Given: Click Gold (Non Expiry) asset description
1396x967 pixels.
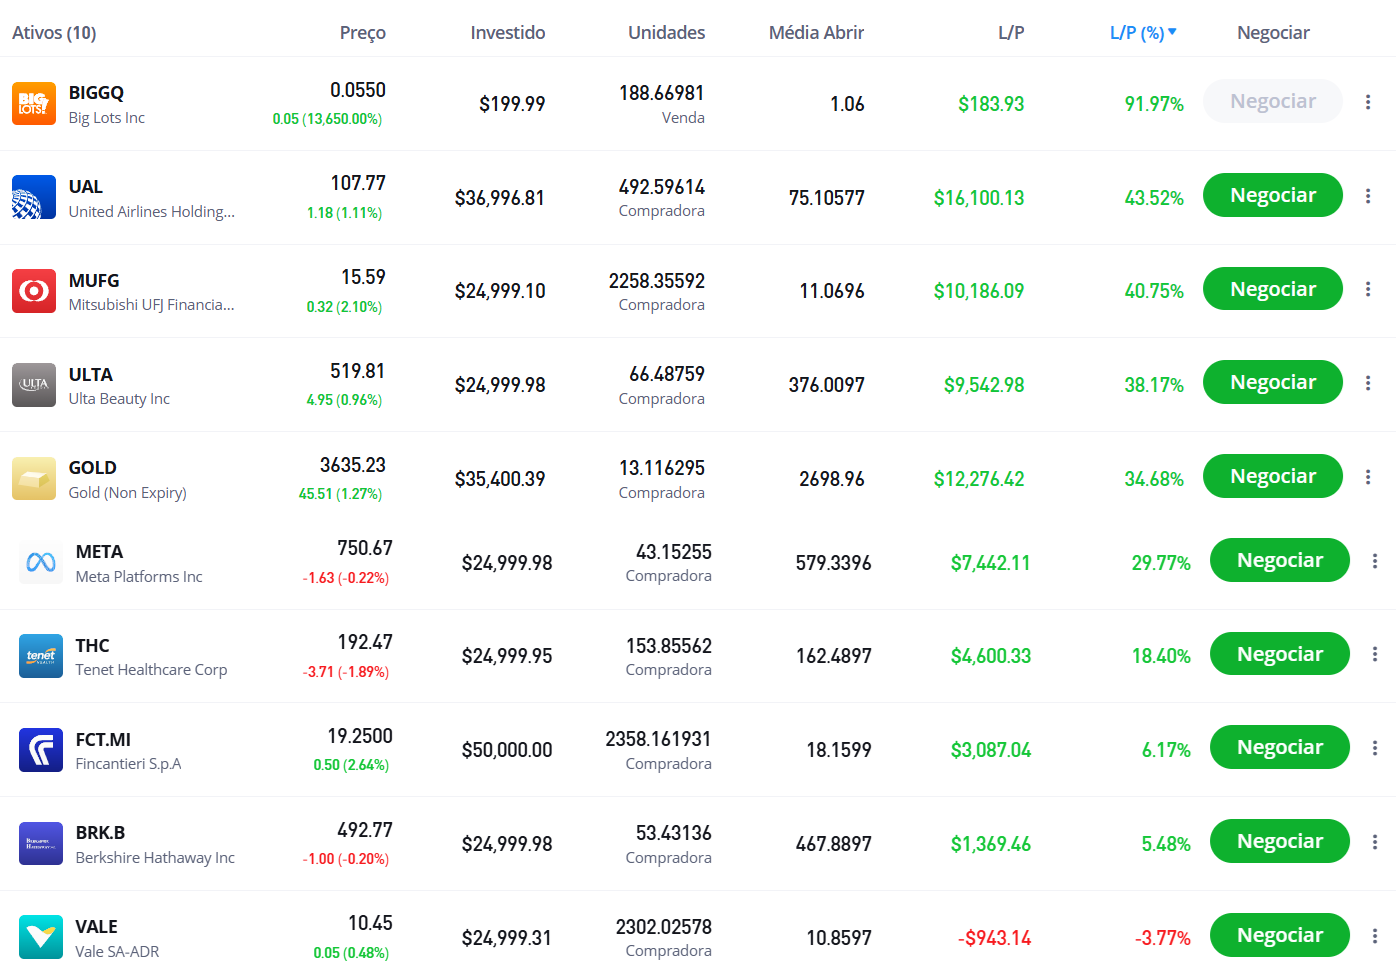Looking at the screenshot, I should (128, 493).
